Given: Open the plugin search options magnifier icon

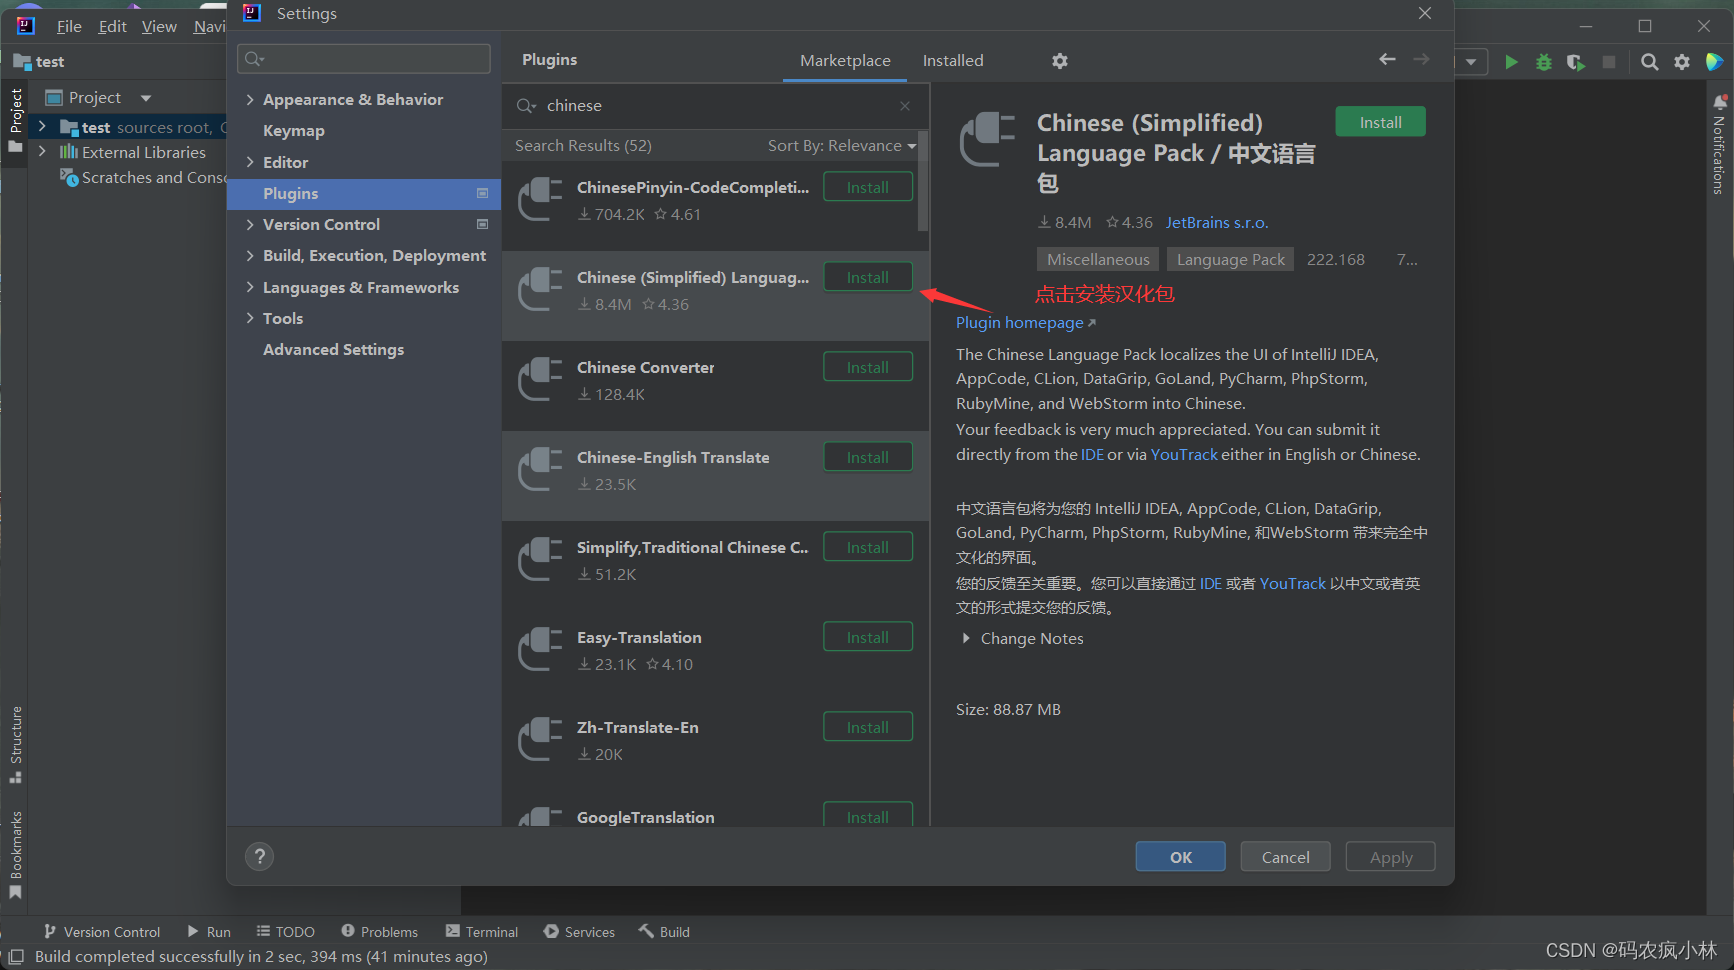Looking at the screenshot, I should coord(526,106).
